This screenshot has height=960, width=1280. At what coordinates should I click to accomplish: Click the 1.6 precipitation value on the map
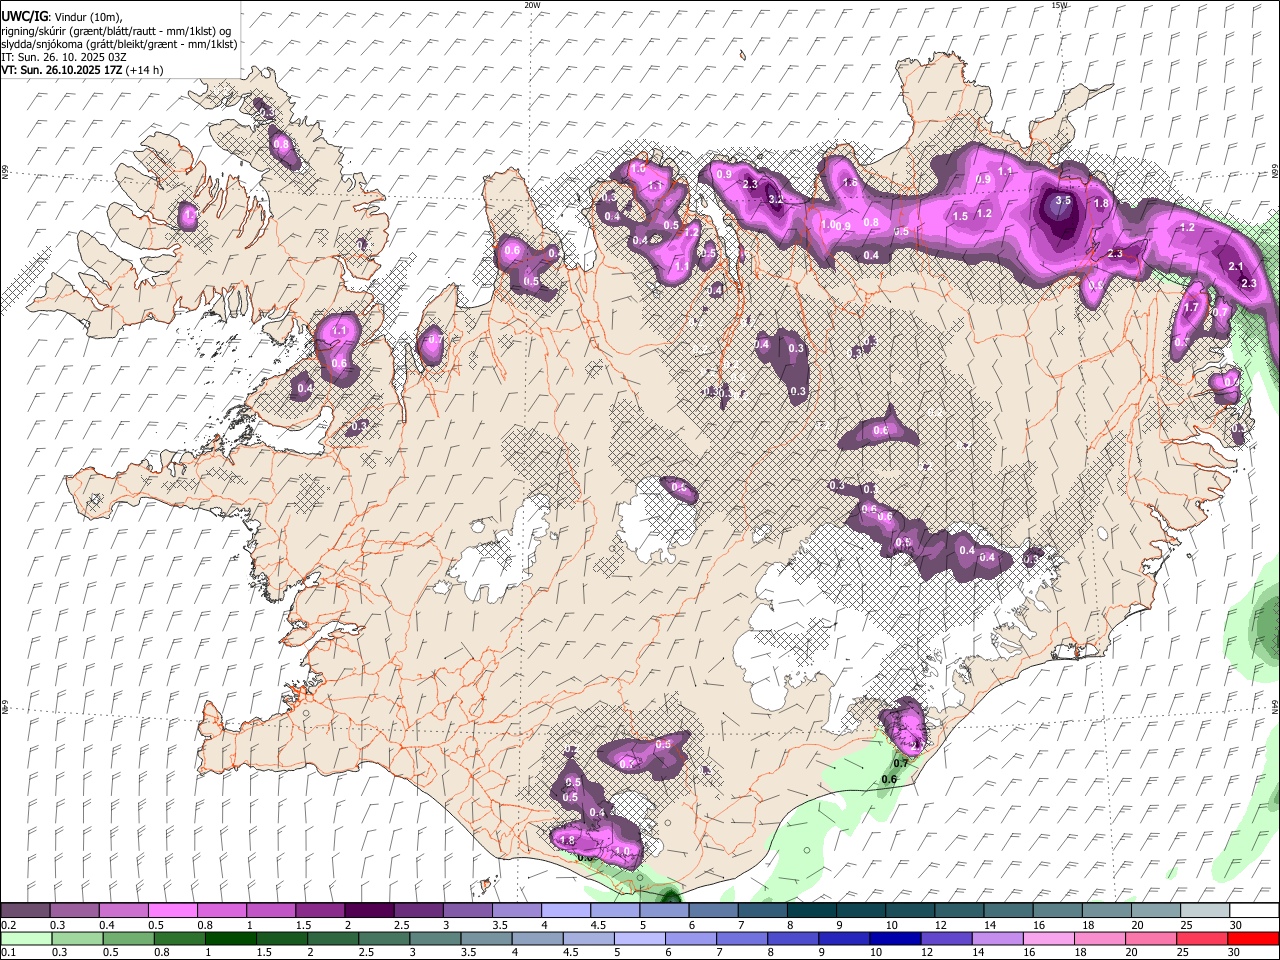[850, 183]
